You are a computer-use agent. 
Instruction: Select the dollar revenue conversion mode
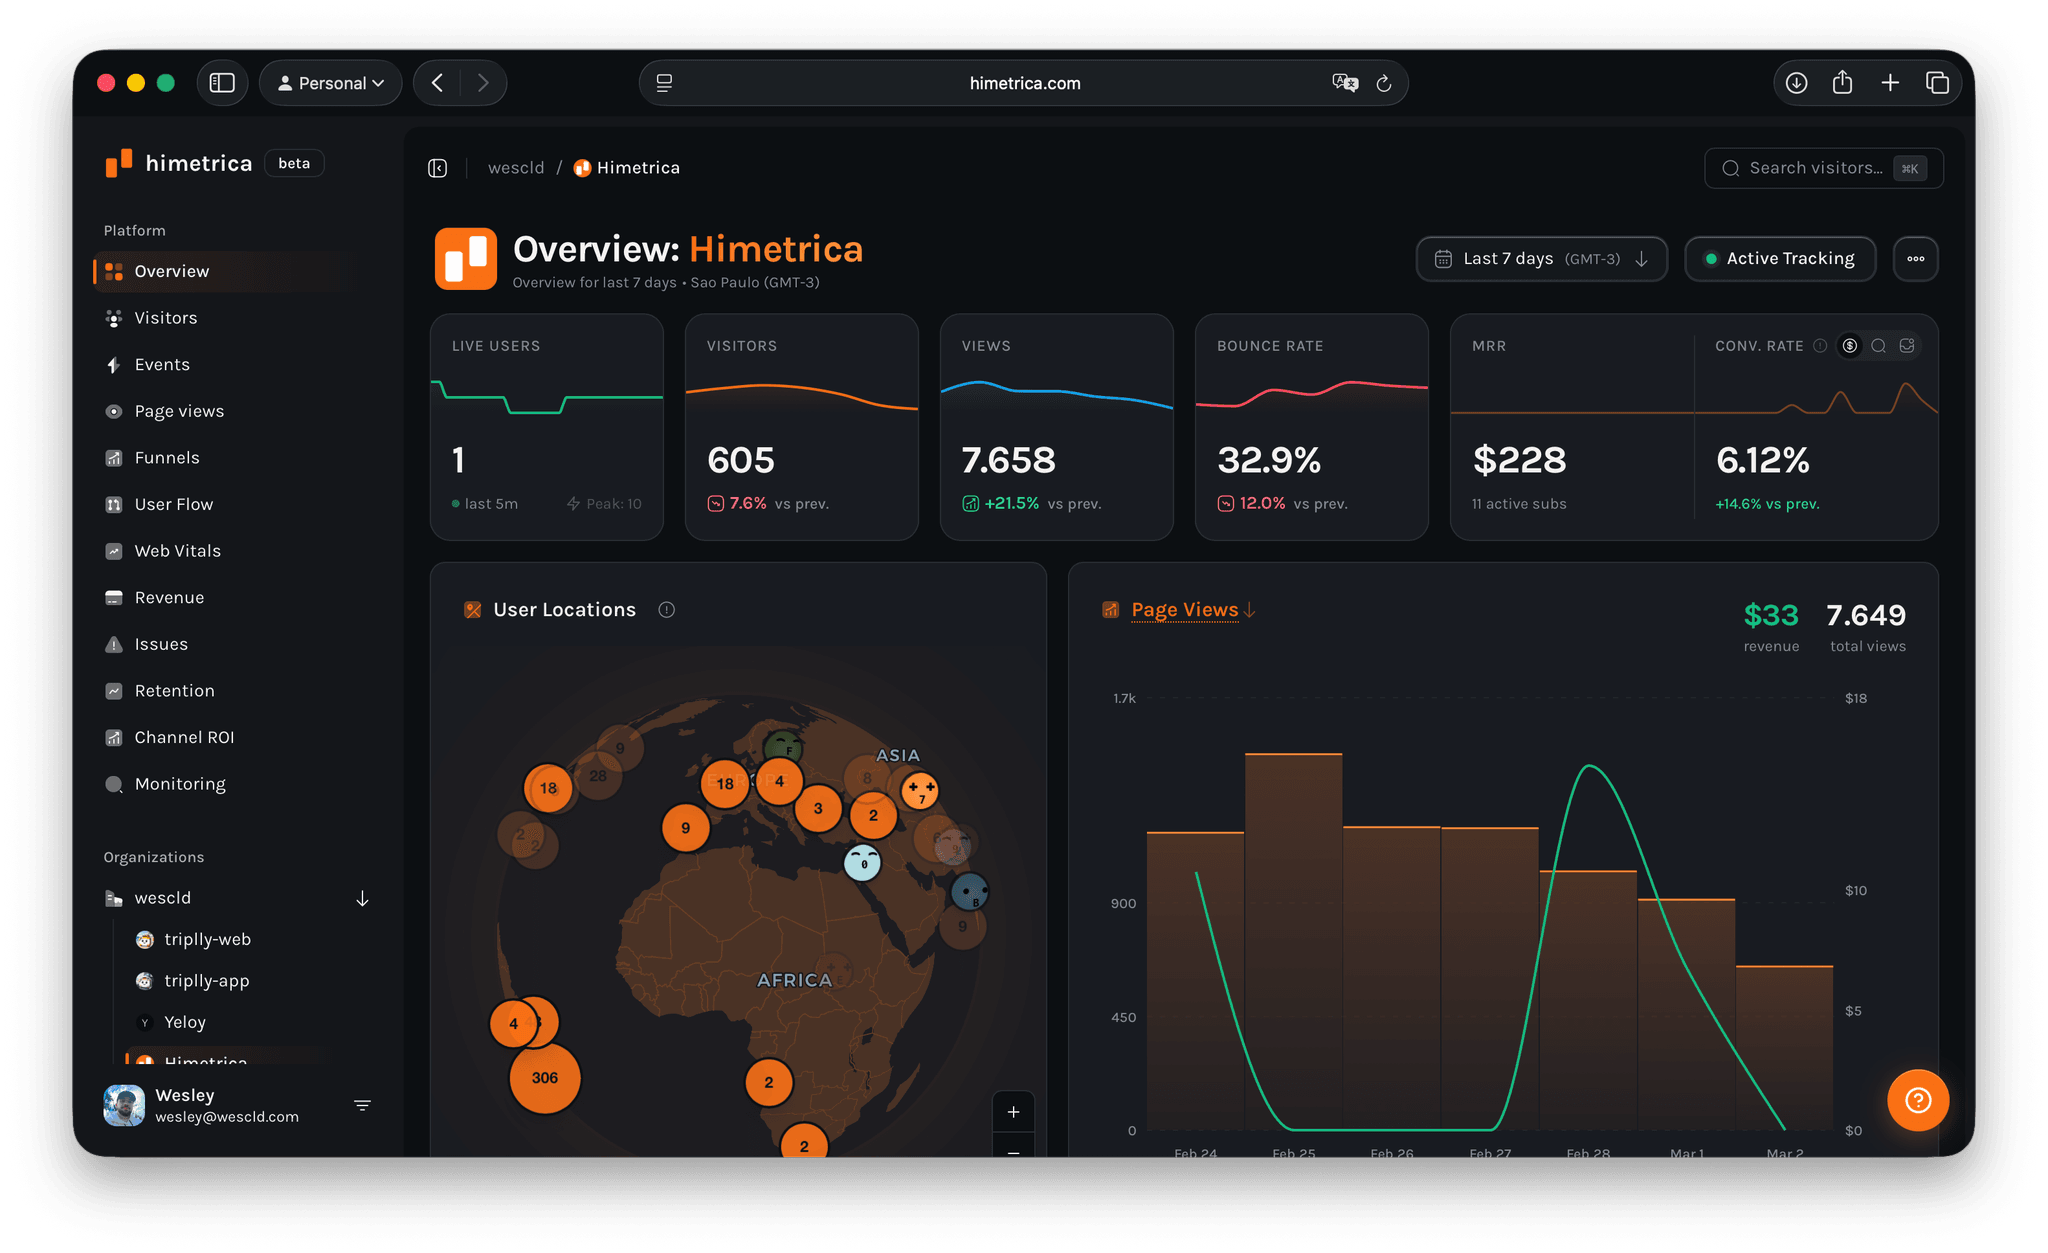[x=1850, y=346]
